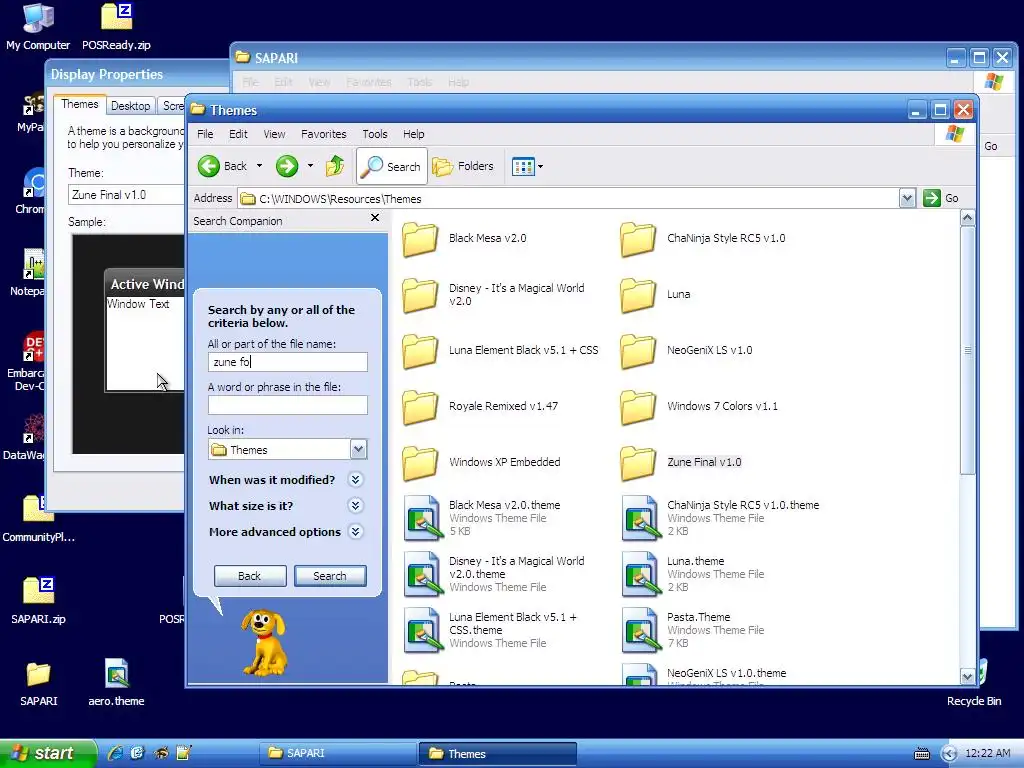Image resolution: width=1024 pixels, height=768 pixels.
Task: Open Back button history dropdown arrow
Action: coord(259,166)
